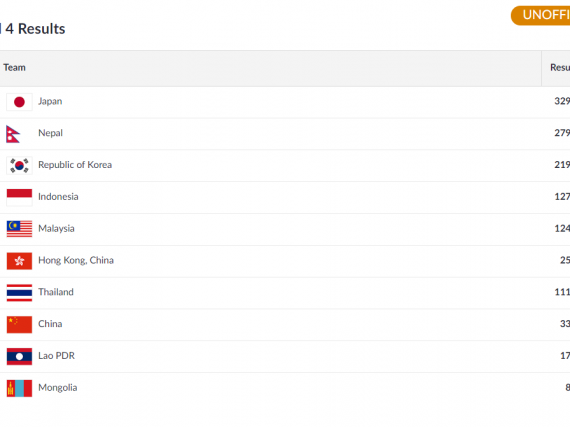Click the Nepal flag icon

click(x=13, y=134)
